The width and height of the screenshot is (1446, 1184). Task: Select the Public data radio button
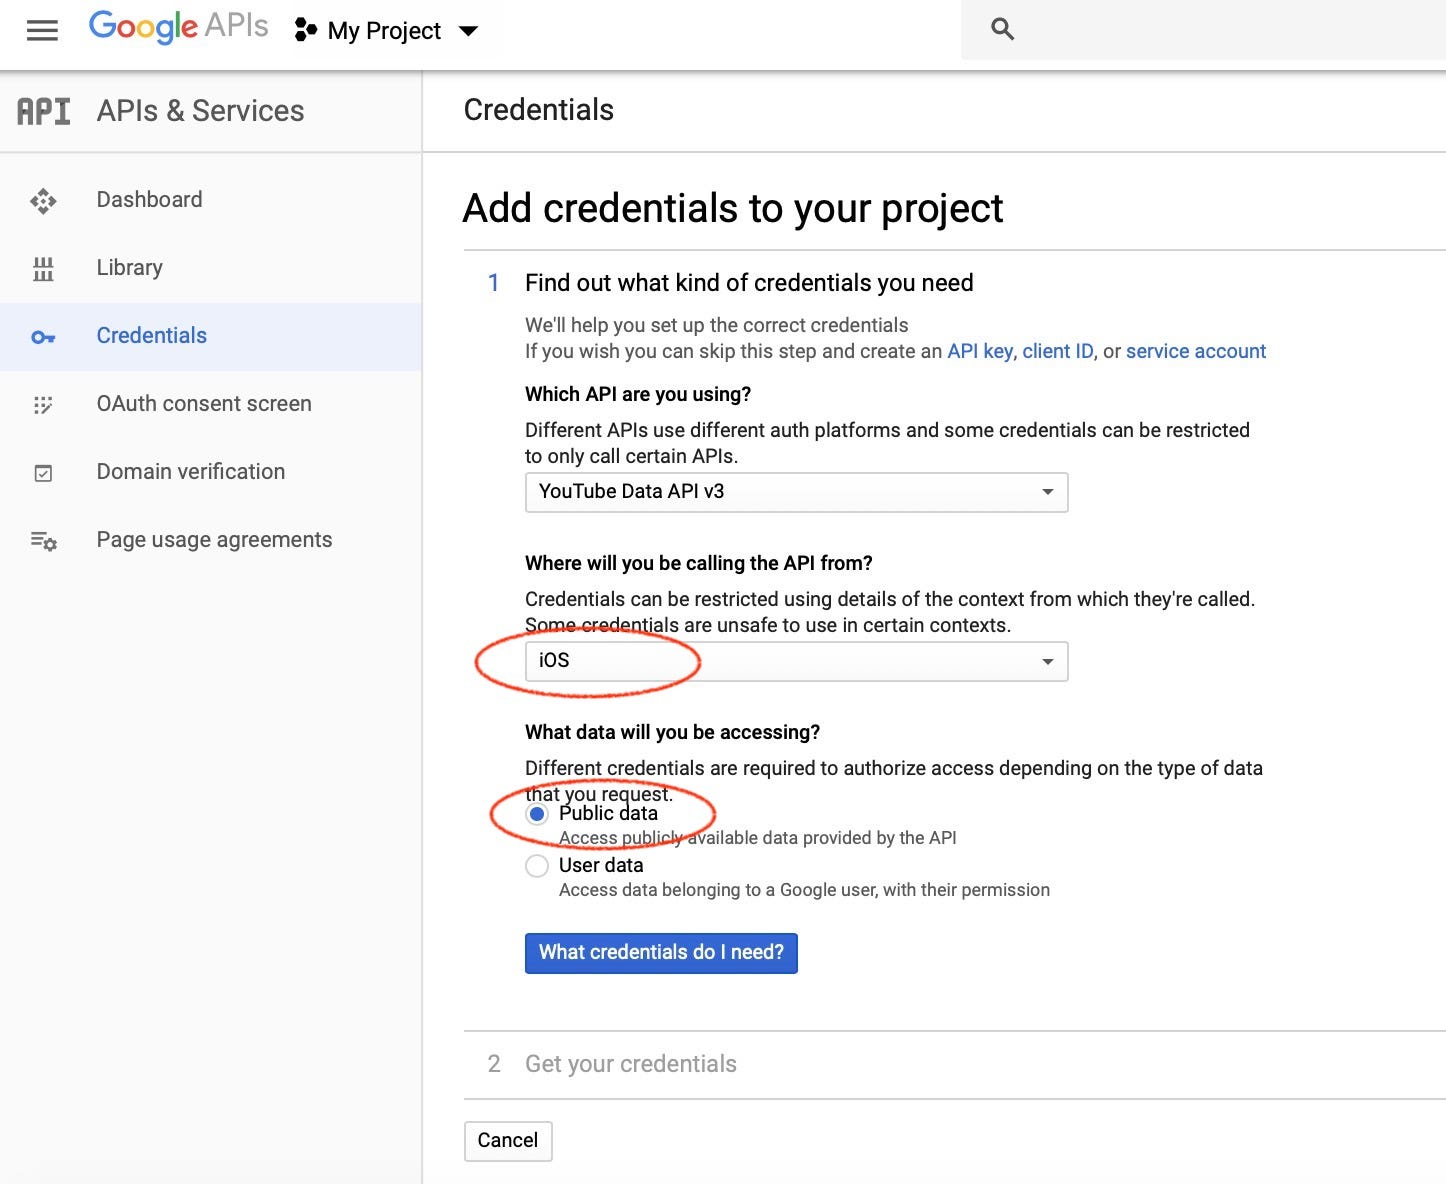537,814
